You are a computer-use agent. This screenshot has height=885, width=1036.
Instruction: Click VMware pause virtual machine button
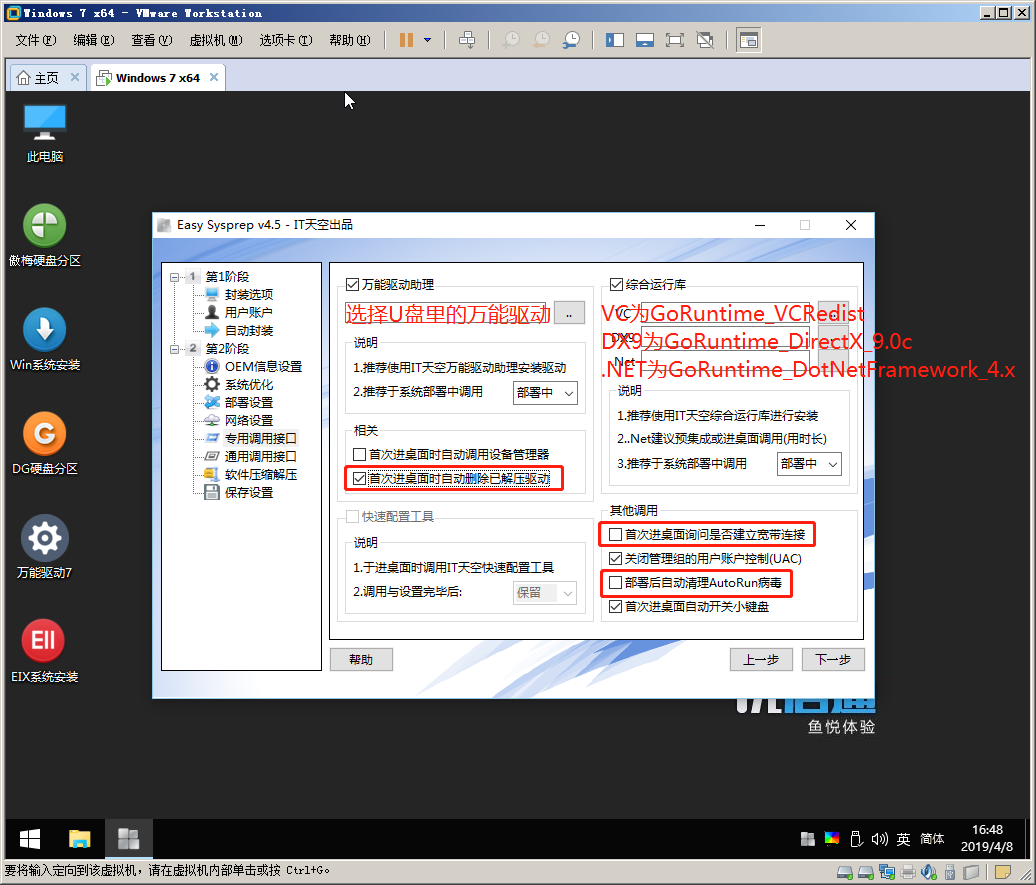point(406,40)
